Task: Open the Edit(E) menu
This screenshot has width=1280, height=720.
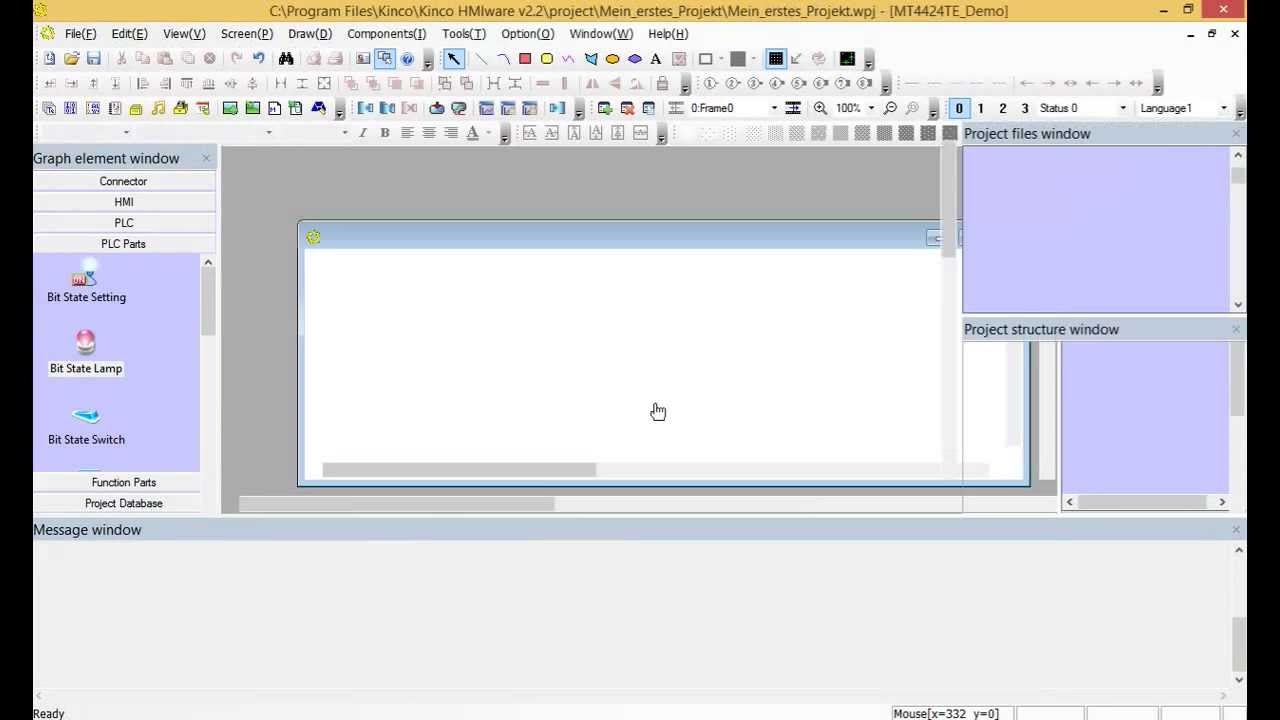Action: pyautogui.click(x=129, y=34)
